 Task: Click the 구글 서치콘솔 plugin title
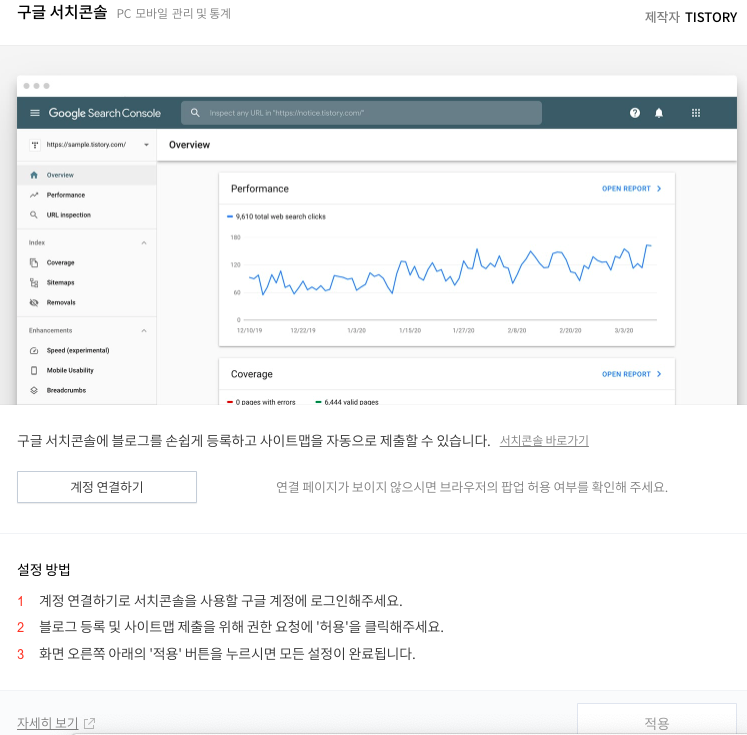point(62,12)
